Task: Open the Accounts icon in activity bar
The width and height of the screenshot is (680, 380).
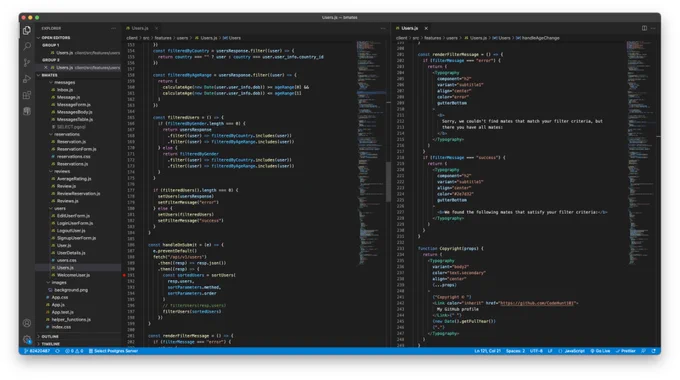Action: pyautogui.click(x=27, y=323)
